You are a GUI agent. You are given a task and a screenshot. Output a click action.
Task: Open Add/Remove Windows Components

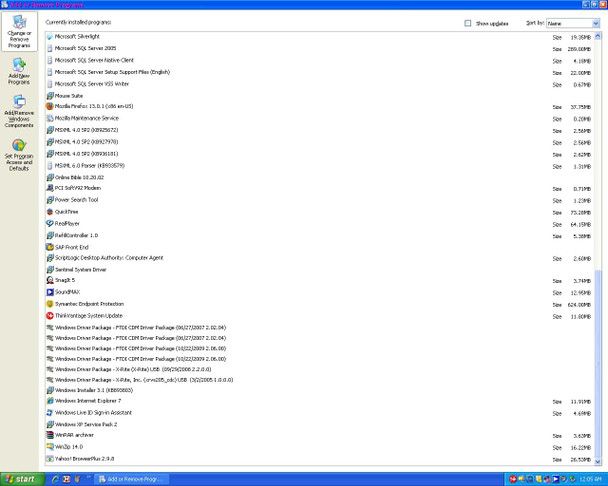(19, 111)
